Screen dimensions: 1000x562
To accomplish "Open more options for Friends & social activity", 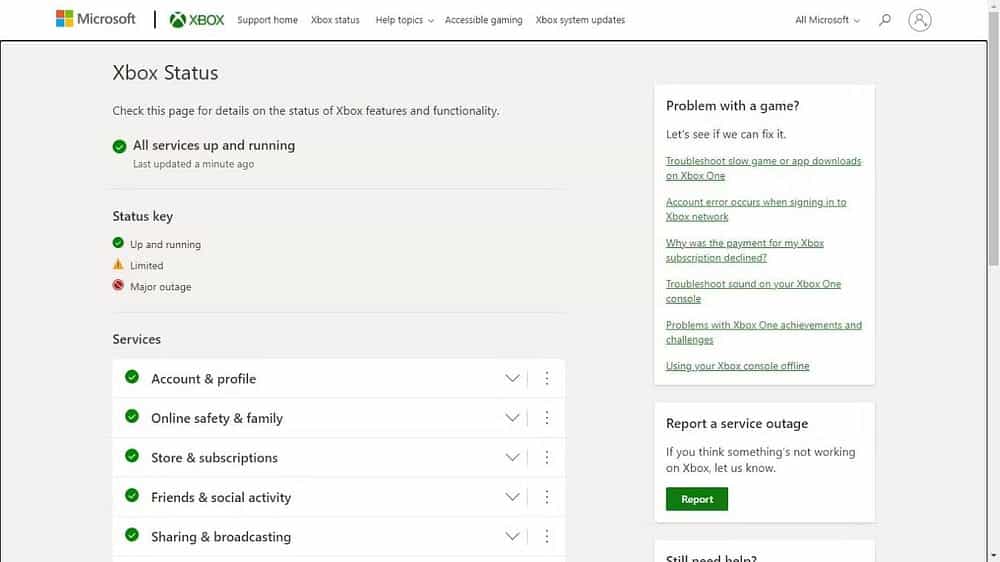I will (547, 497).
